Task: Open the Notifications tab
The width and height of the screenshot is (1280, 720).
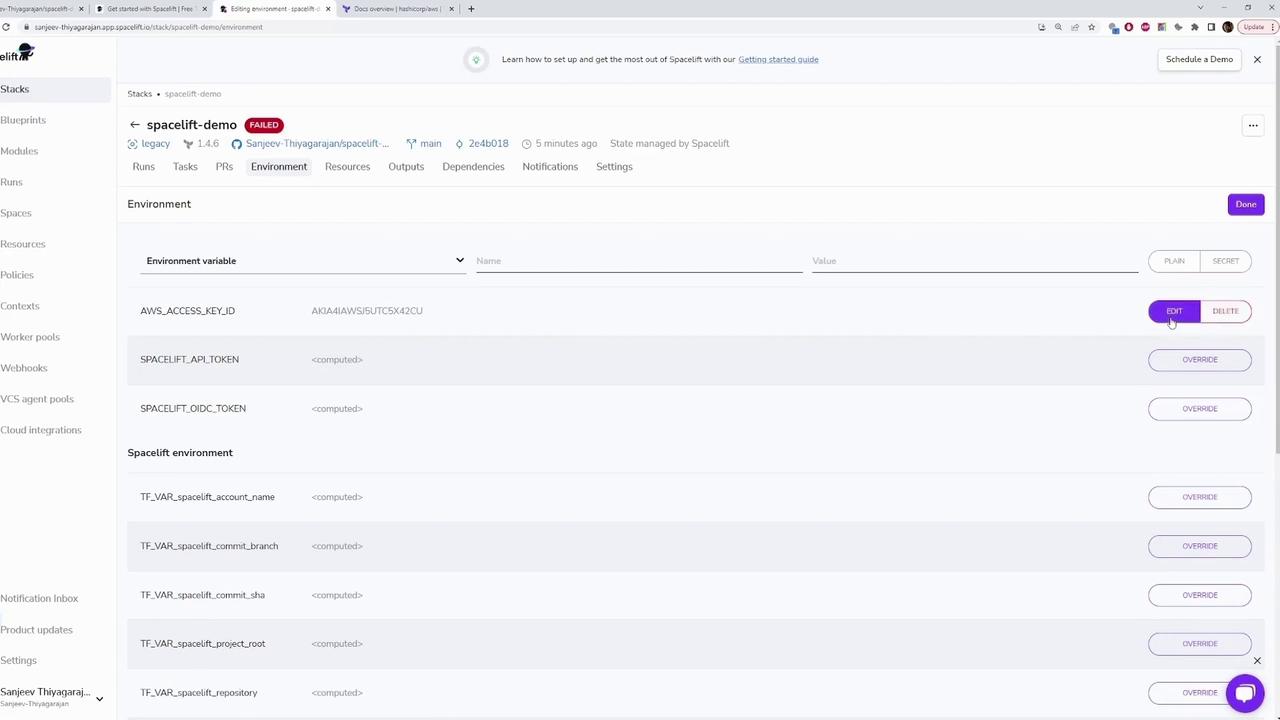Action: click(550, 167)
